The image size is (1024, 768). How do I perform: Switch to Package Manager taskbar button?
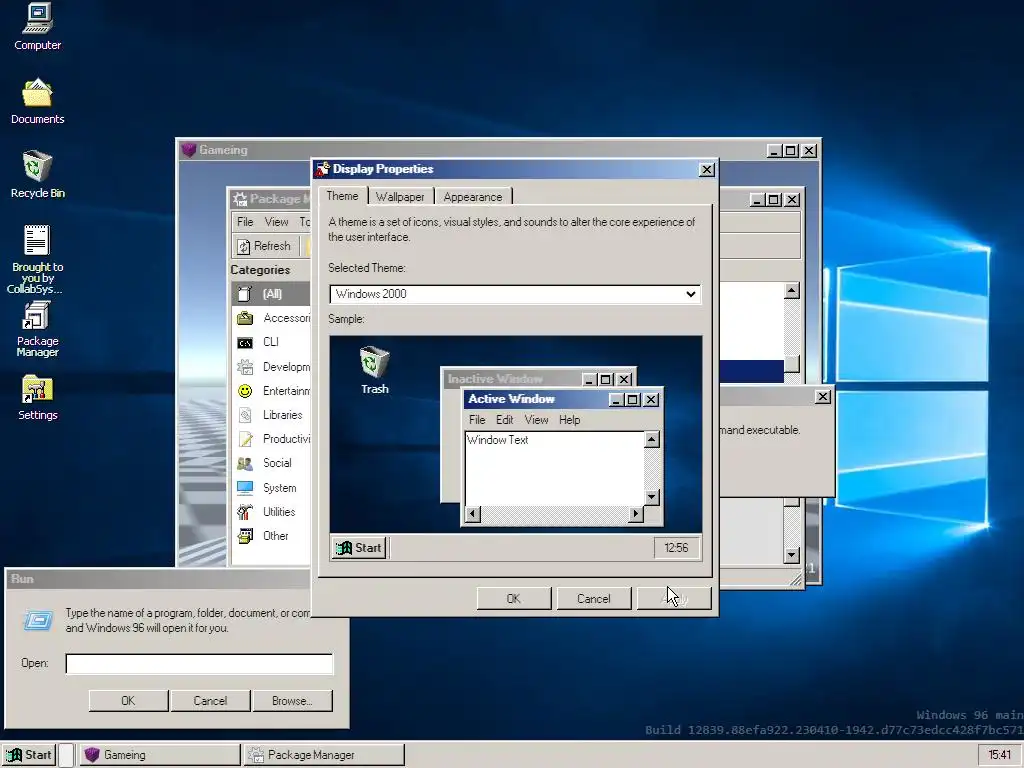click(324, 755)
